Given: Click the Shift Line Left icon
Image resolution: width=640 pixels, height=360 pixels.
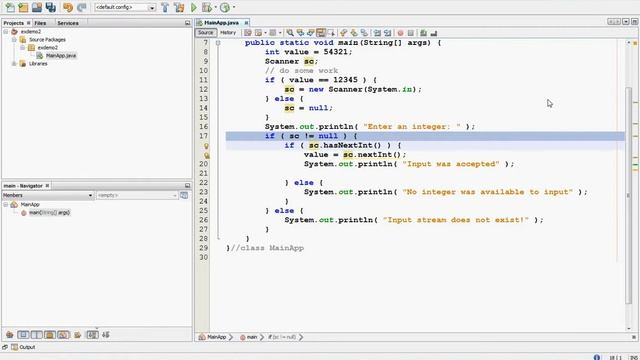Looking at the screenshot, I should click(377, 33).
